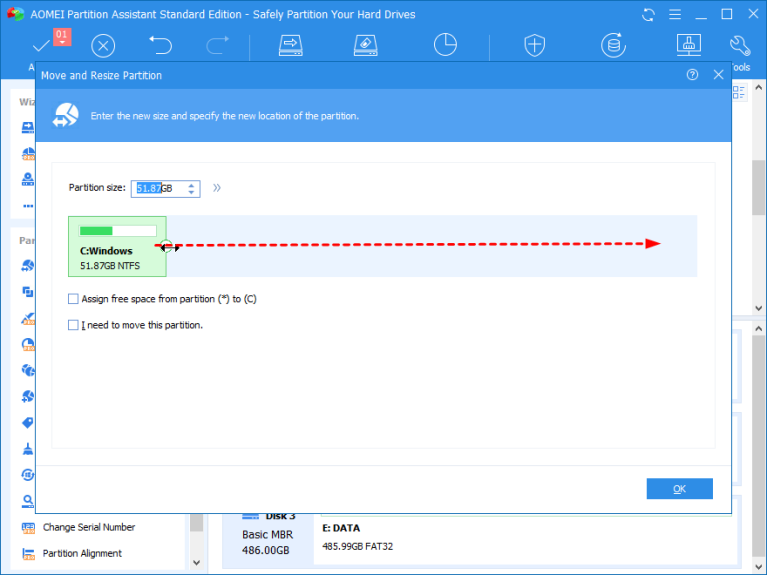Viewport: 768px width, 576px height.
Task: Click the right-edge resize handle of C:Windows
Action: click(x=167, y=246)
